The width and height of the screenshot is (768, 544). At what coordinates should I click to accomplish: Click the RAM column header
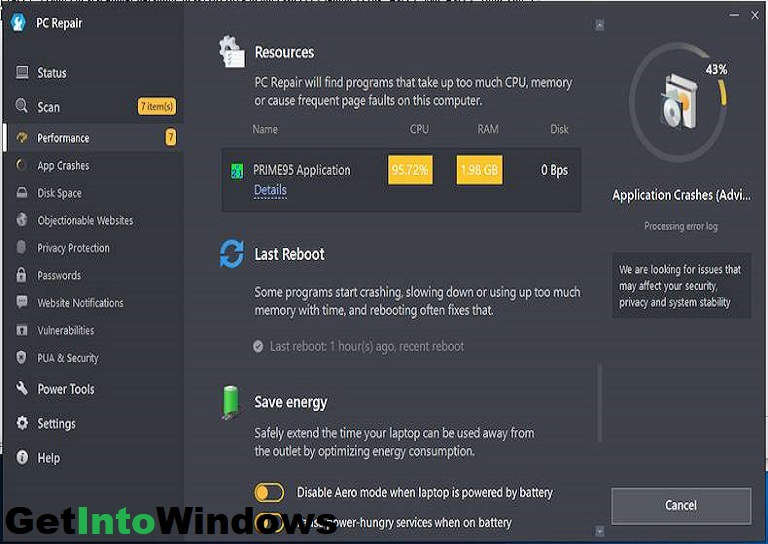tap(488, 129)
